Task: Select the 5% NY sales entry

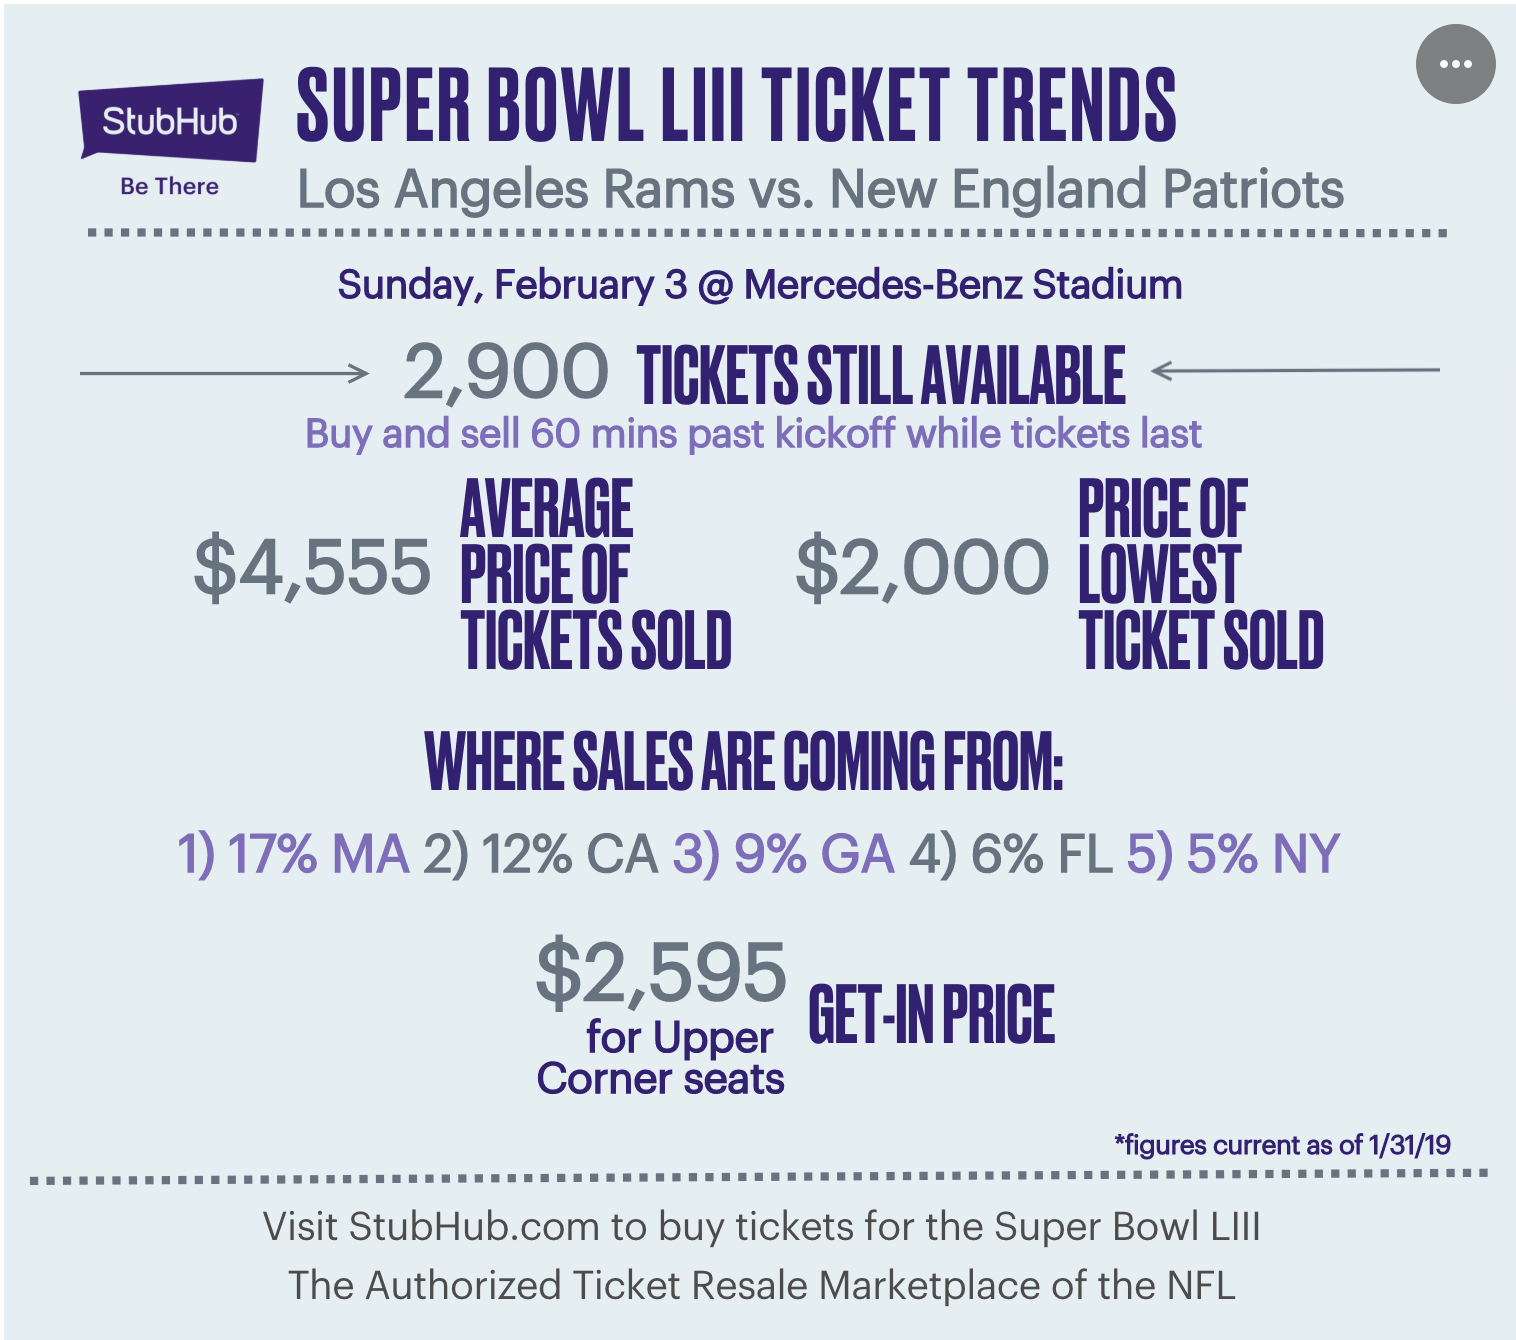Action: coord(1233,854)
